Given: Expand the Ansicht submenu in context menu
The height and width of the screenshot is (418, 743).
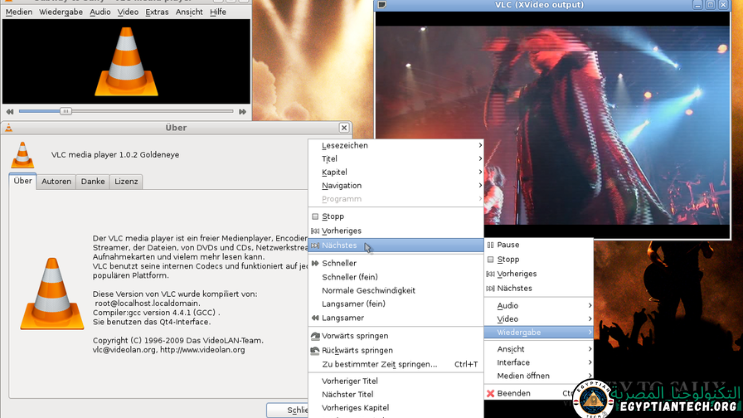Looking at the screenshot, I should coord(539,349).
